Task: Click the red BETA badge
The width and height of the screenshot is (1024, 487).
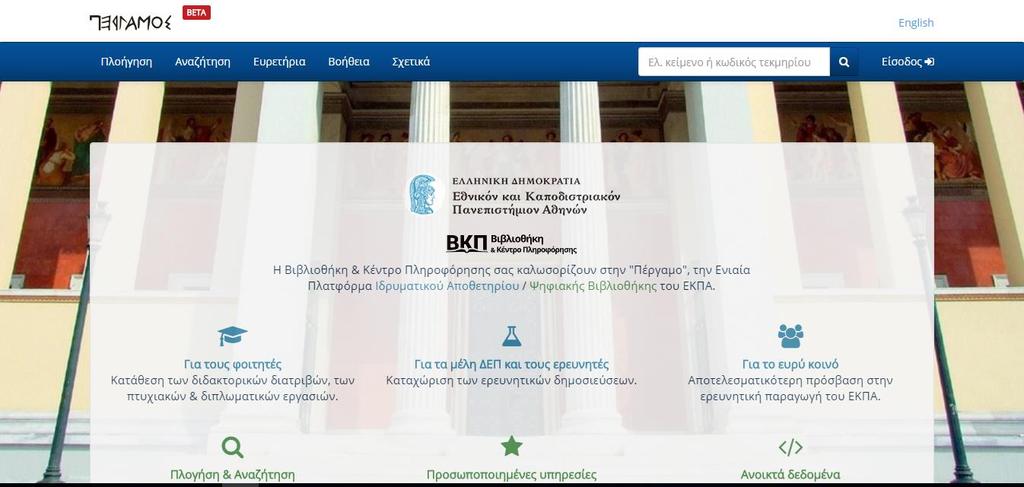Action: pyautogui.click(x=197, y=12)
